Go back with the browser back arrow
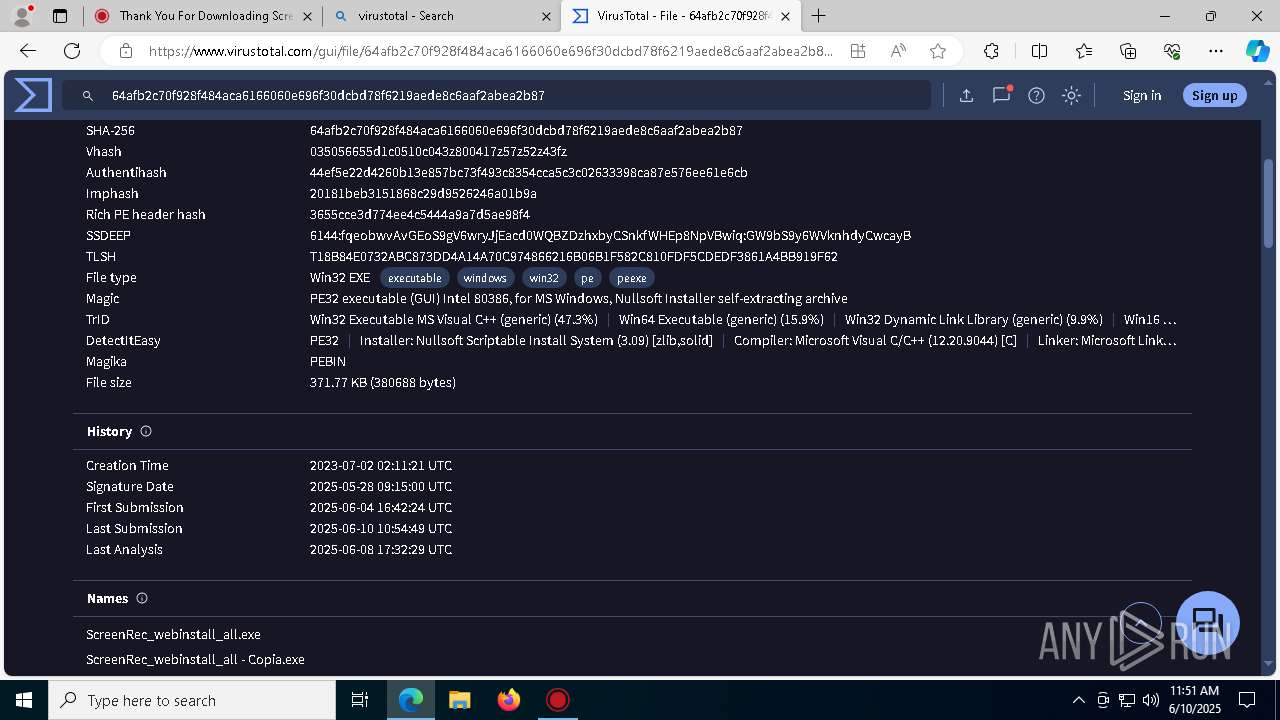 [x=27, y=51]
